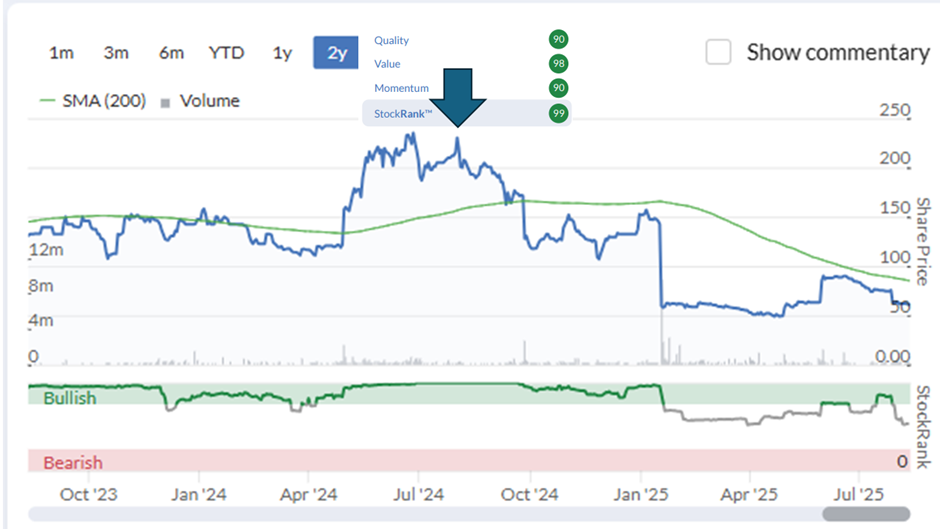This screenshot has height=529, width=940.
Task: Click the 100 share price axis value
Action: [895, 257]
